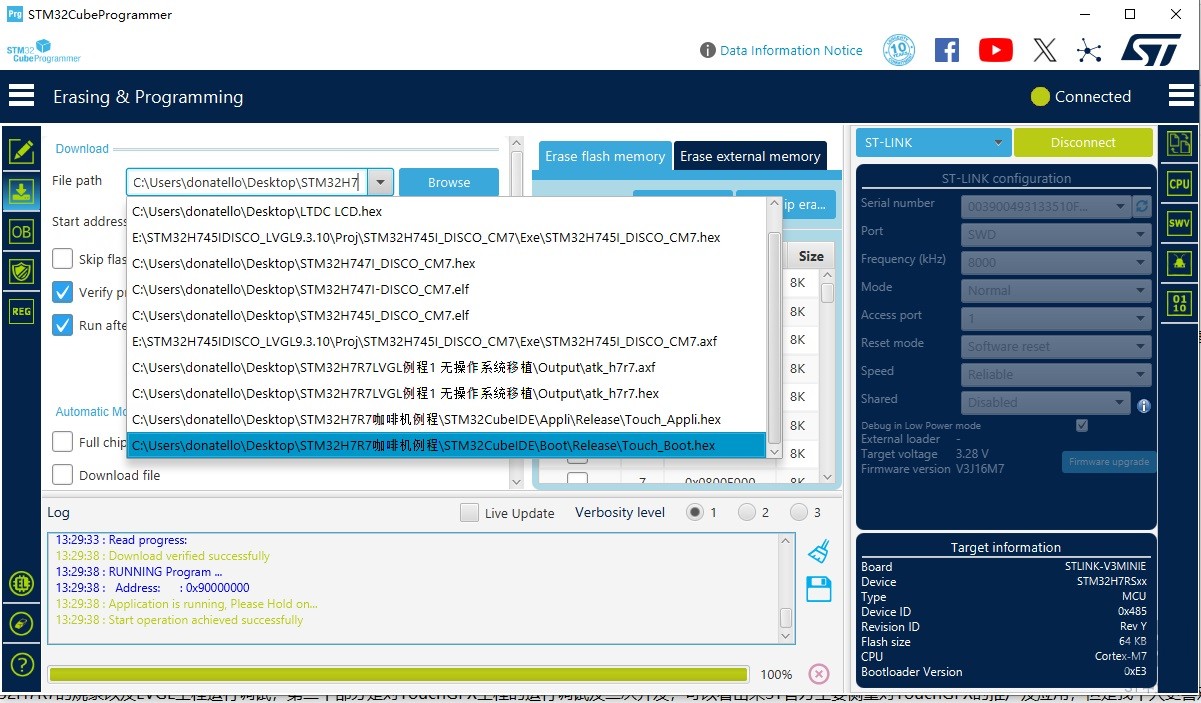Enable Live Update checkbox
This screenshot has width=1201, height=703.
pyautogui.click(x=469, y=512)
